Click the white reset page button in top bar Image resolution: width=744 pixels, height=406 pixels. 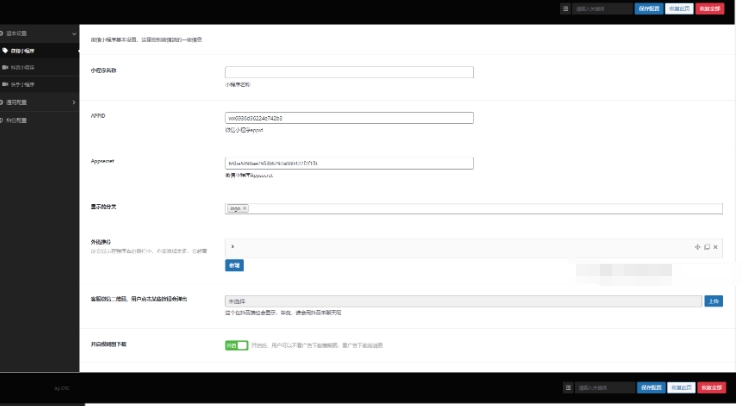pyautogui.click(x=679, y=9)
